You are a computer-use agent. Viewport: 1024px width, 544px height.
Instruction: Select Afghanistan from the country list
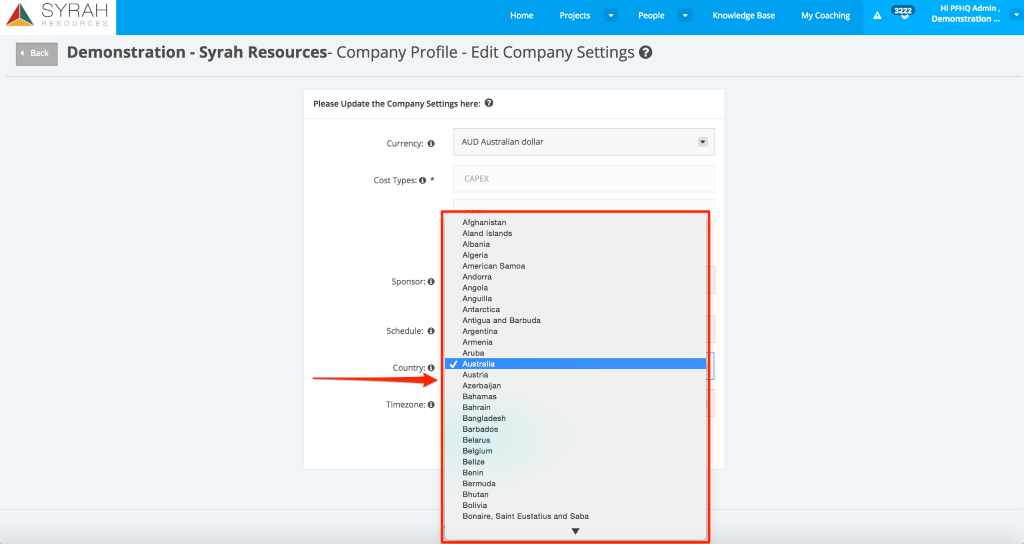575,222
